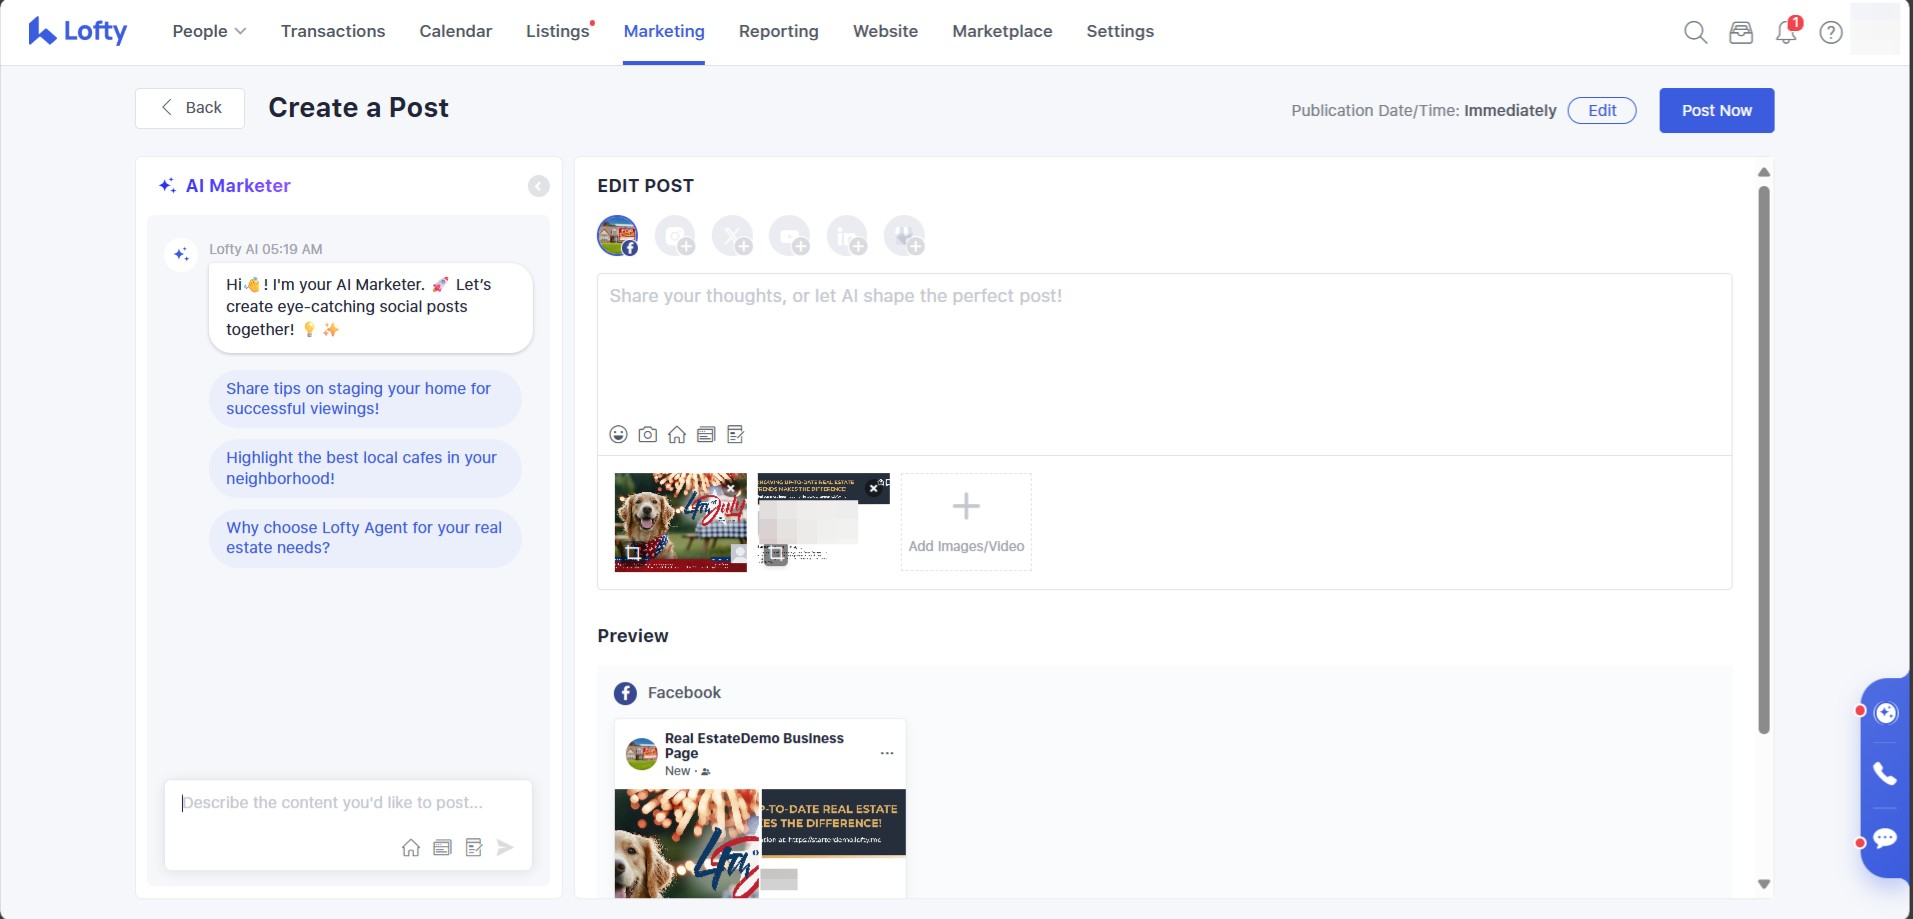This screenshot has height=919, width=1913.
Task: Collapse the AI Marketer panel
Action: (538, 186)
